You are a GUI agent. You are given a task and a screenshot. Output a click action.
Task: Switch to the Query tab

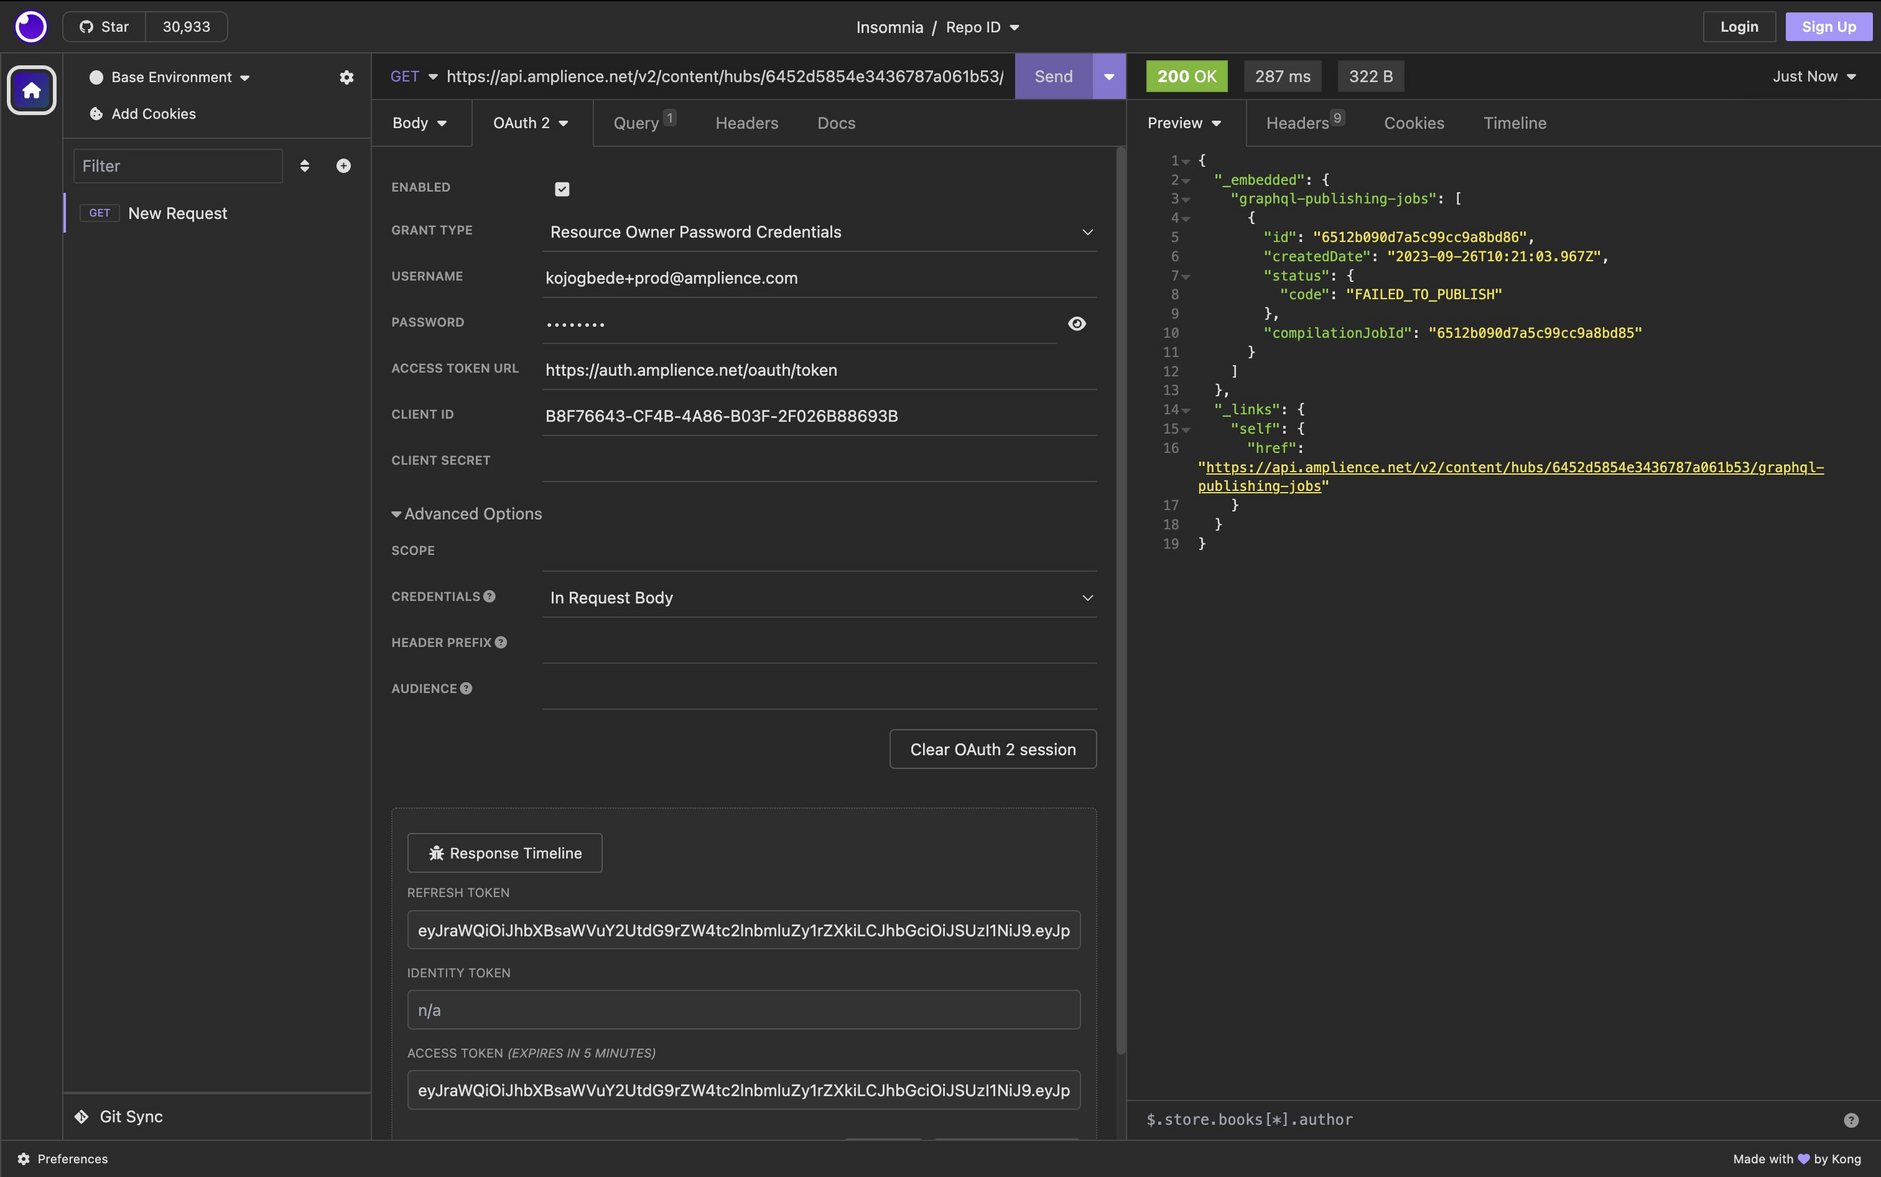coord(645,123)
